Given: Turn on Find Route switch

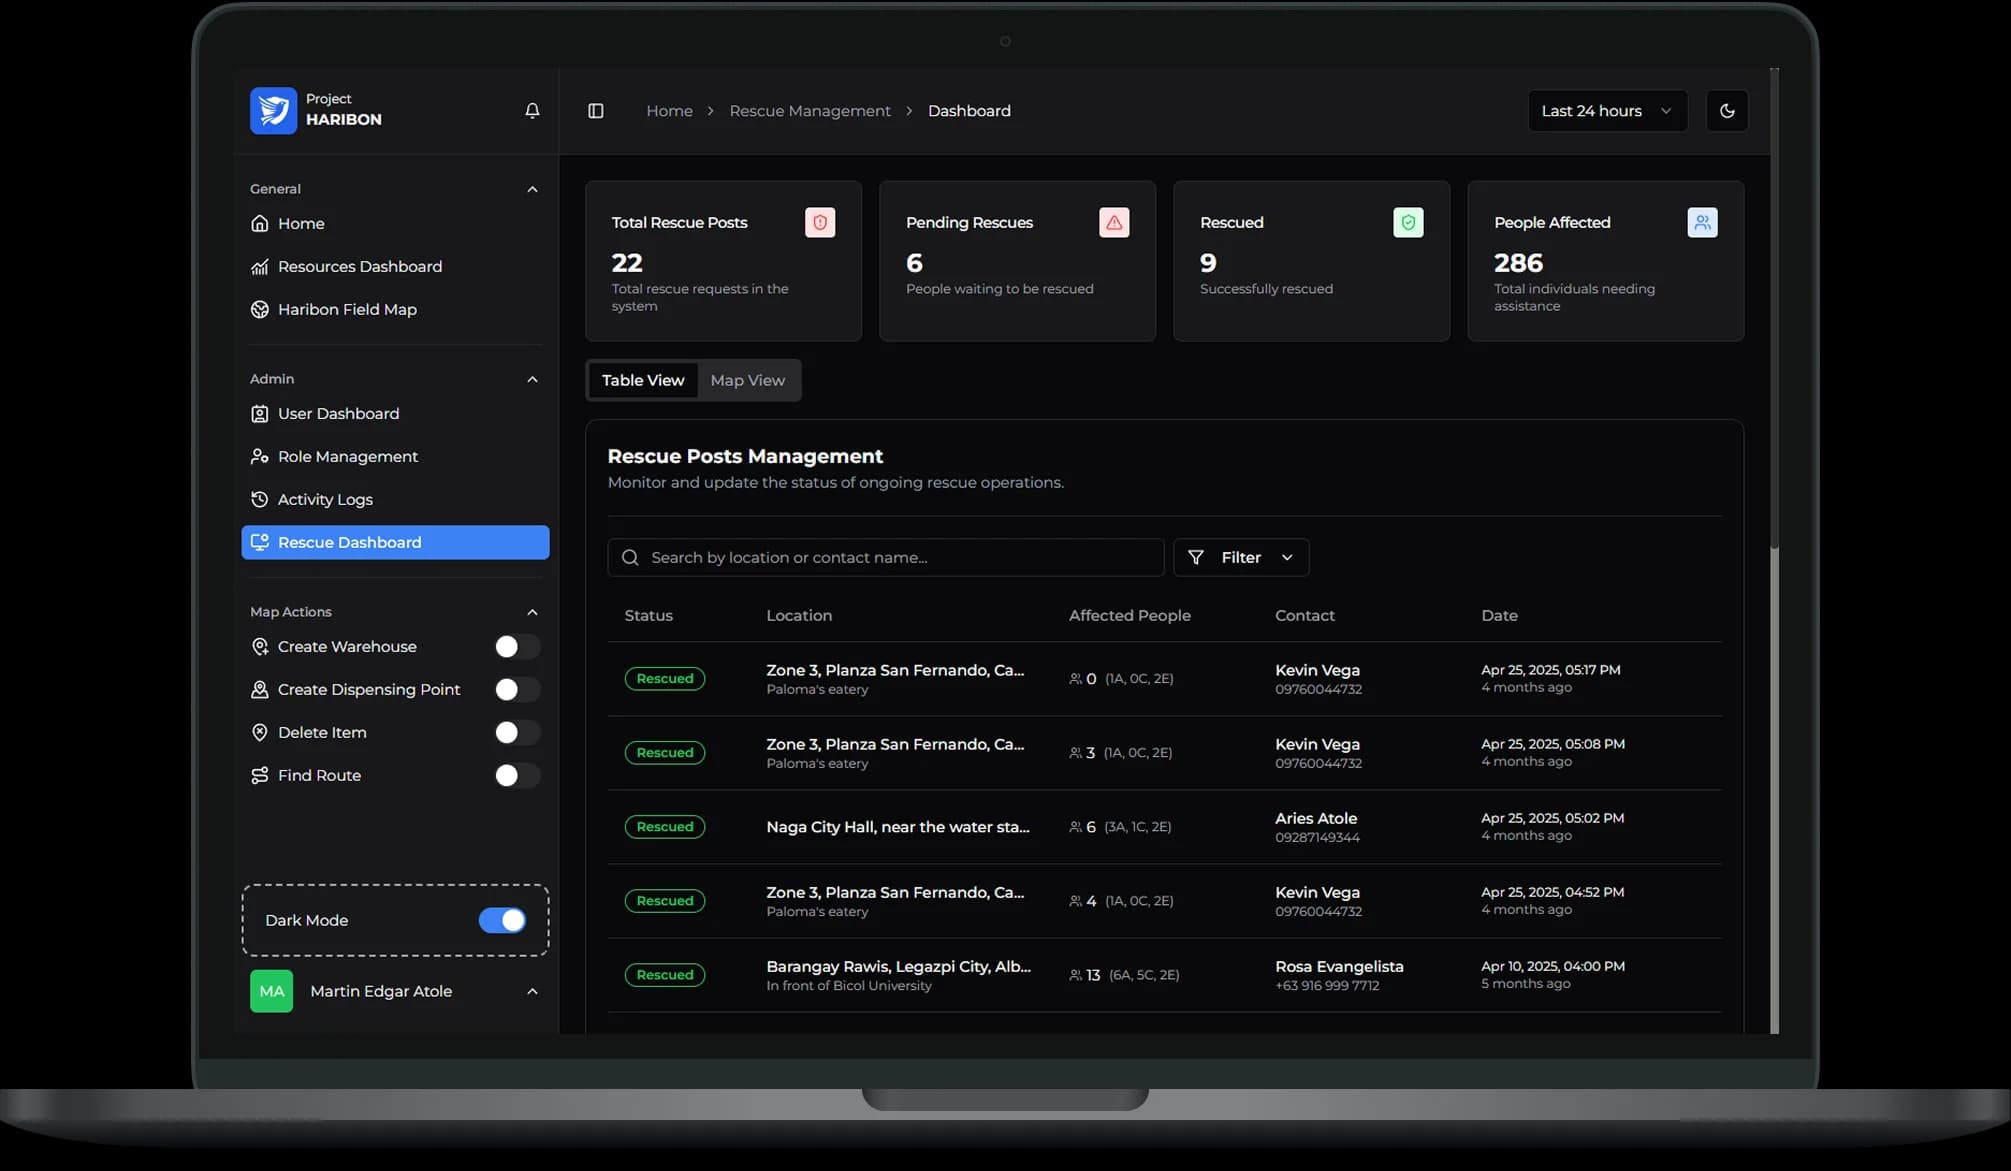Looking at the screenshot, I should pos(516,776).
